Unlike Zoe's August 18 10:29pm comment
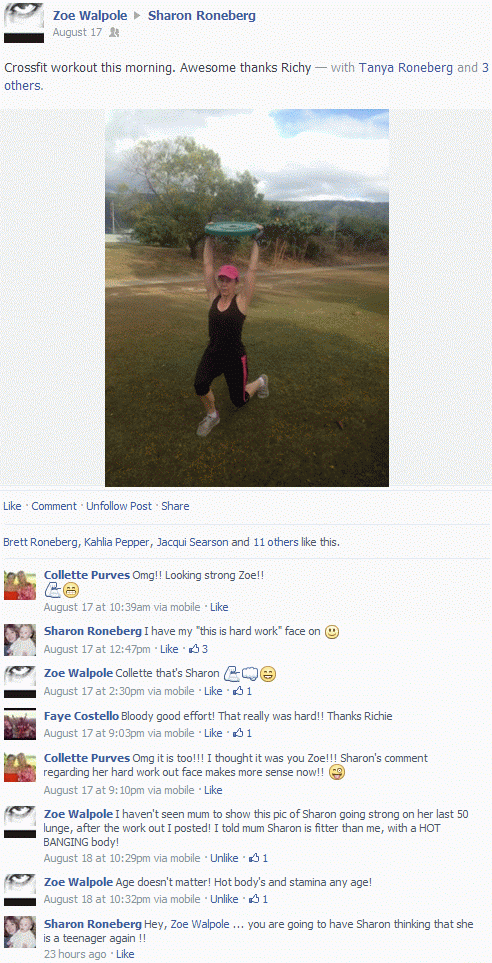 click(x=224, y=858)
